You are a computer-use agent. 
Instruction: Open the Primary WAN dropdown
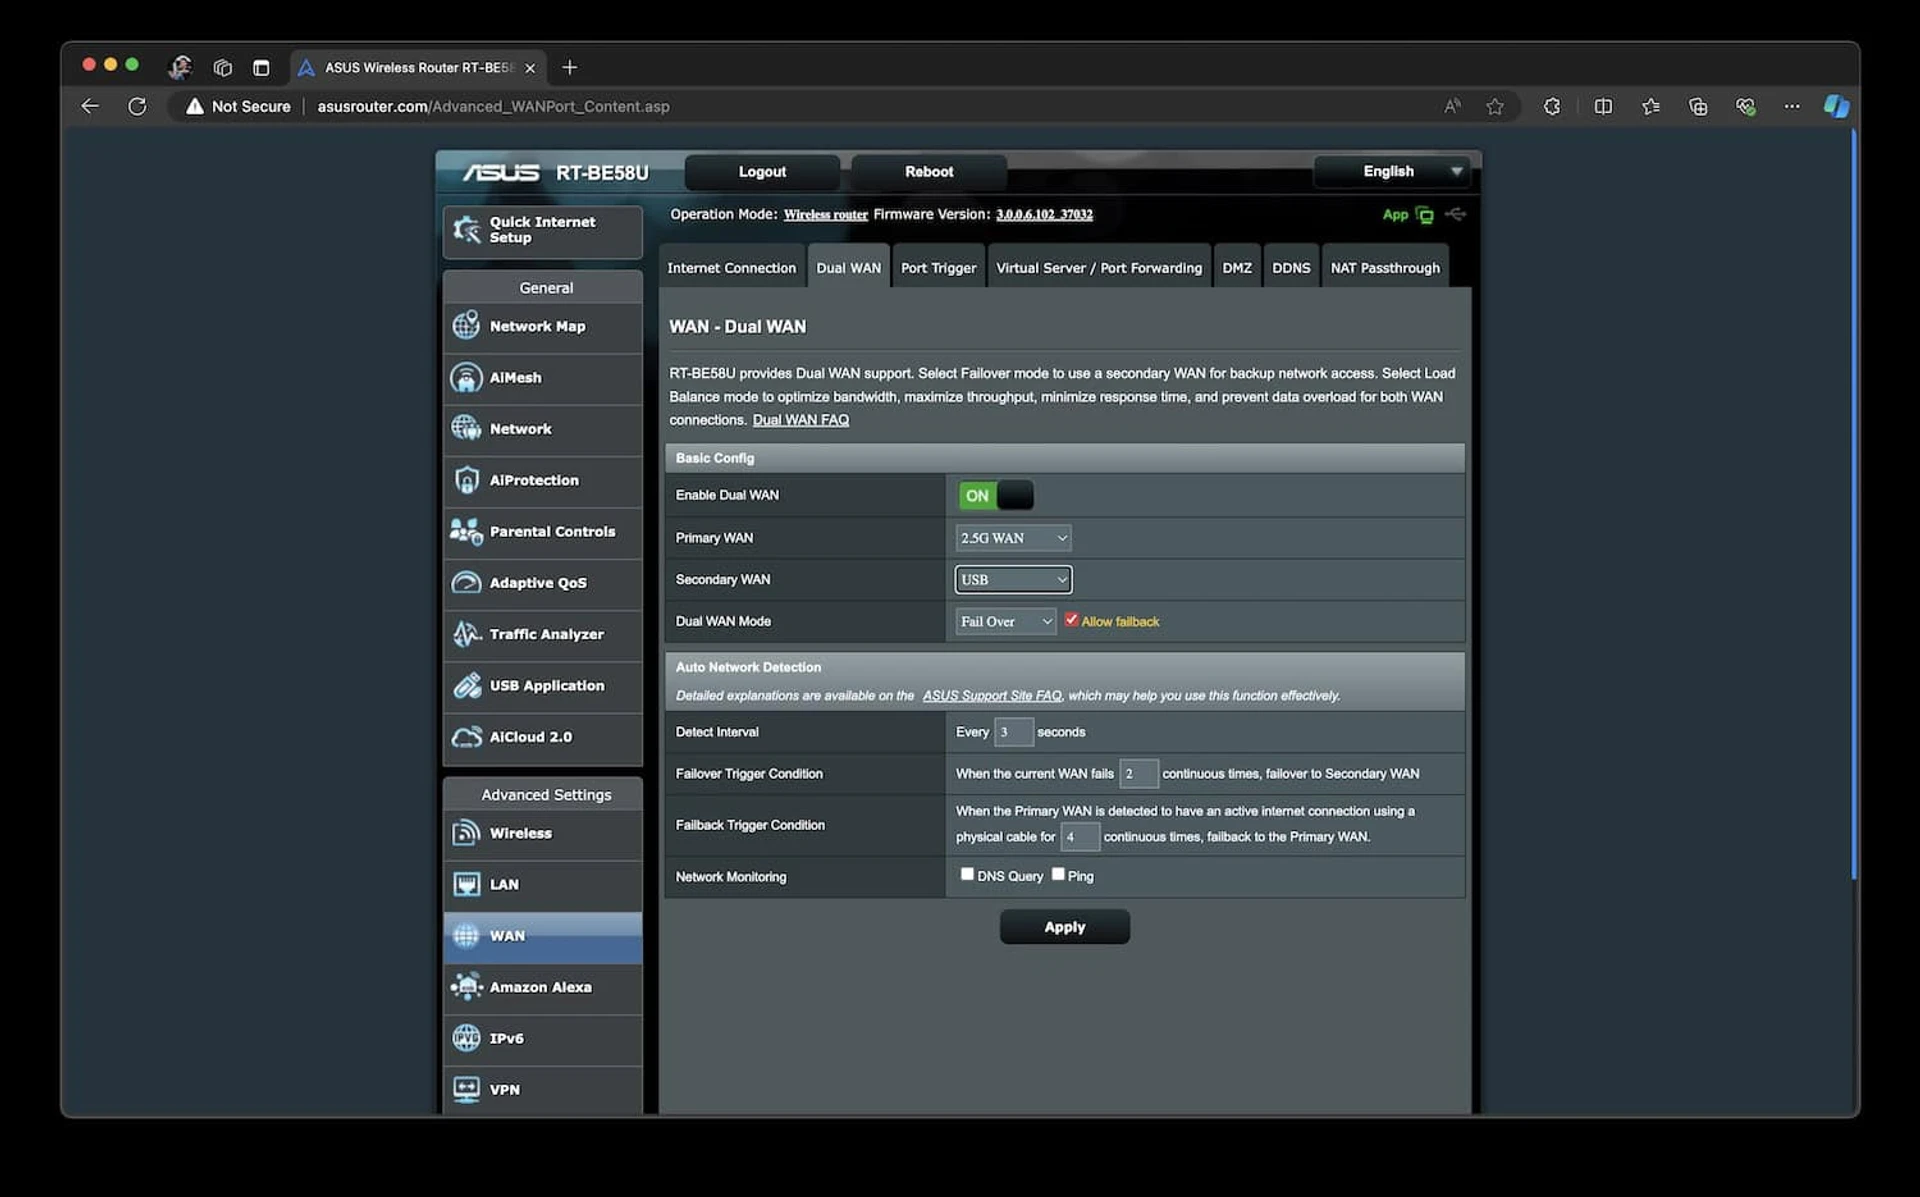[x=1013, y=538]
